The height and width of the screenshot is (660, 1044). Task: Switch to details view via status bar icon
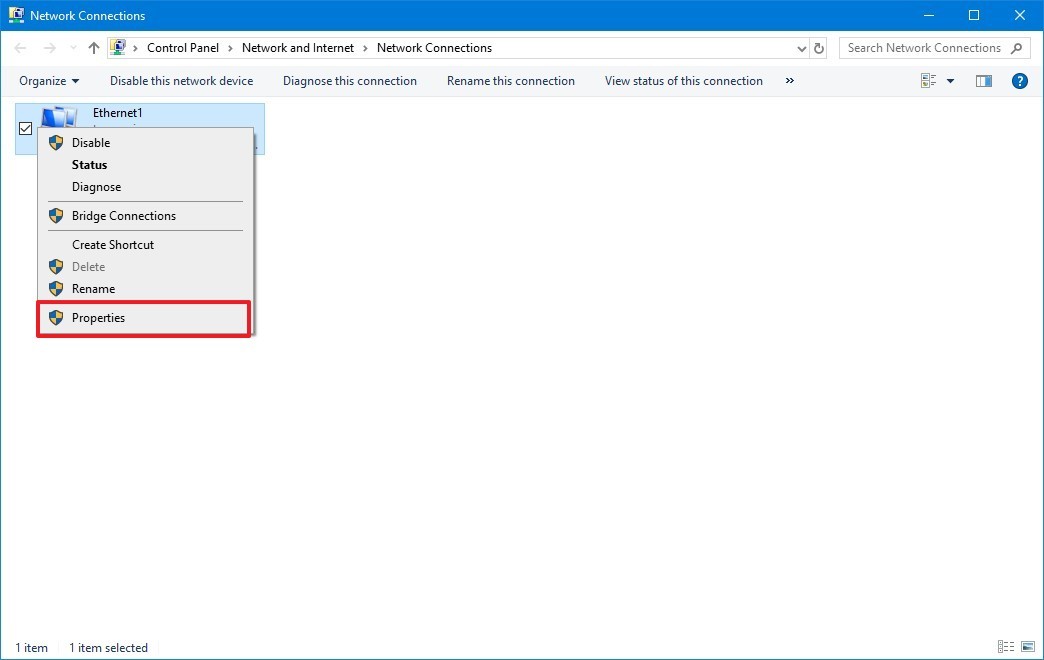coord(1005,647)
